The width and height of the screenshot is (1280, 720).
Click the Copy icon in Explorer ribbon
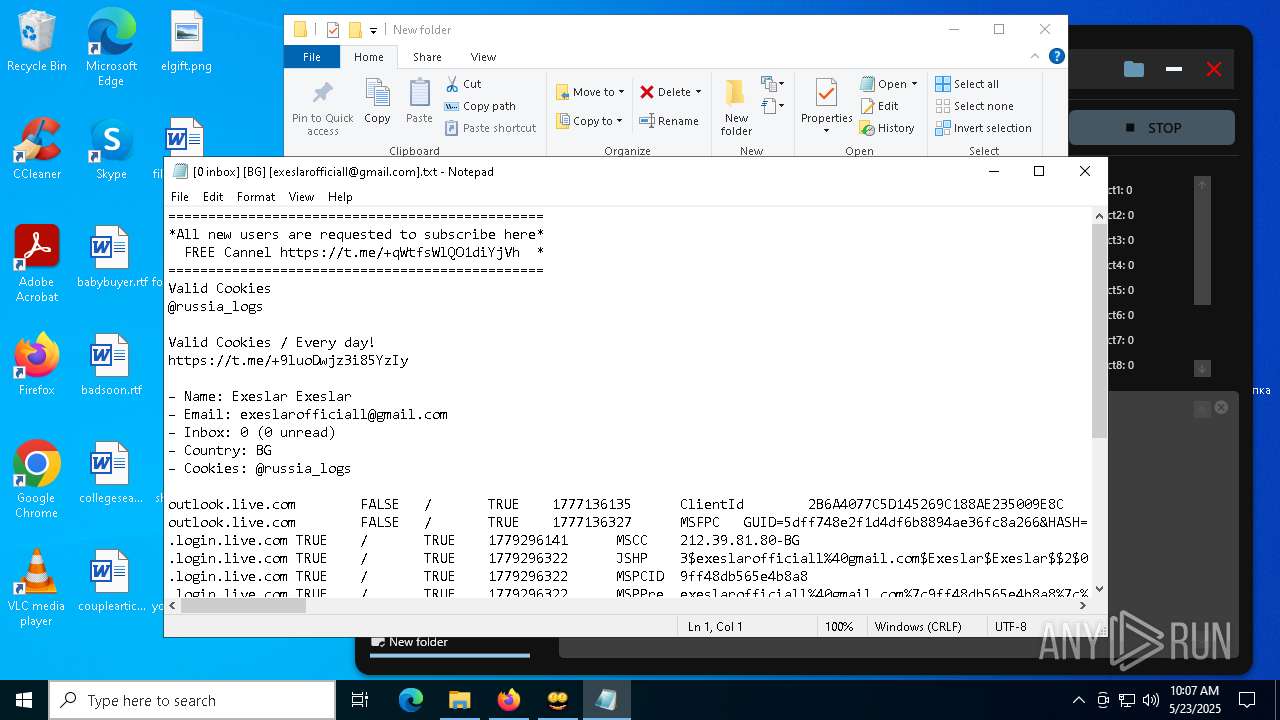click(377, 102)
